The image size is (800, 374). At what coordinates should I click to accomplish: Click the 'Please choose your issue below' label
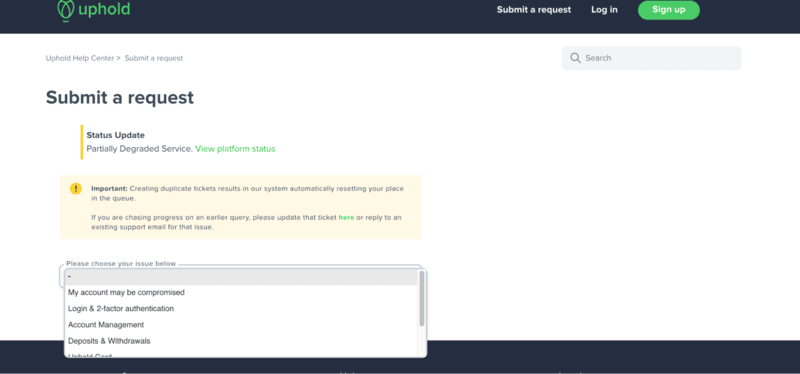(x=121, y=264)
